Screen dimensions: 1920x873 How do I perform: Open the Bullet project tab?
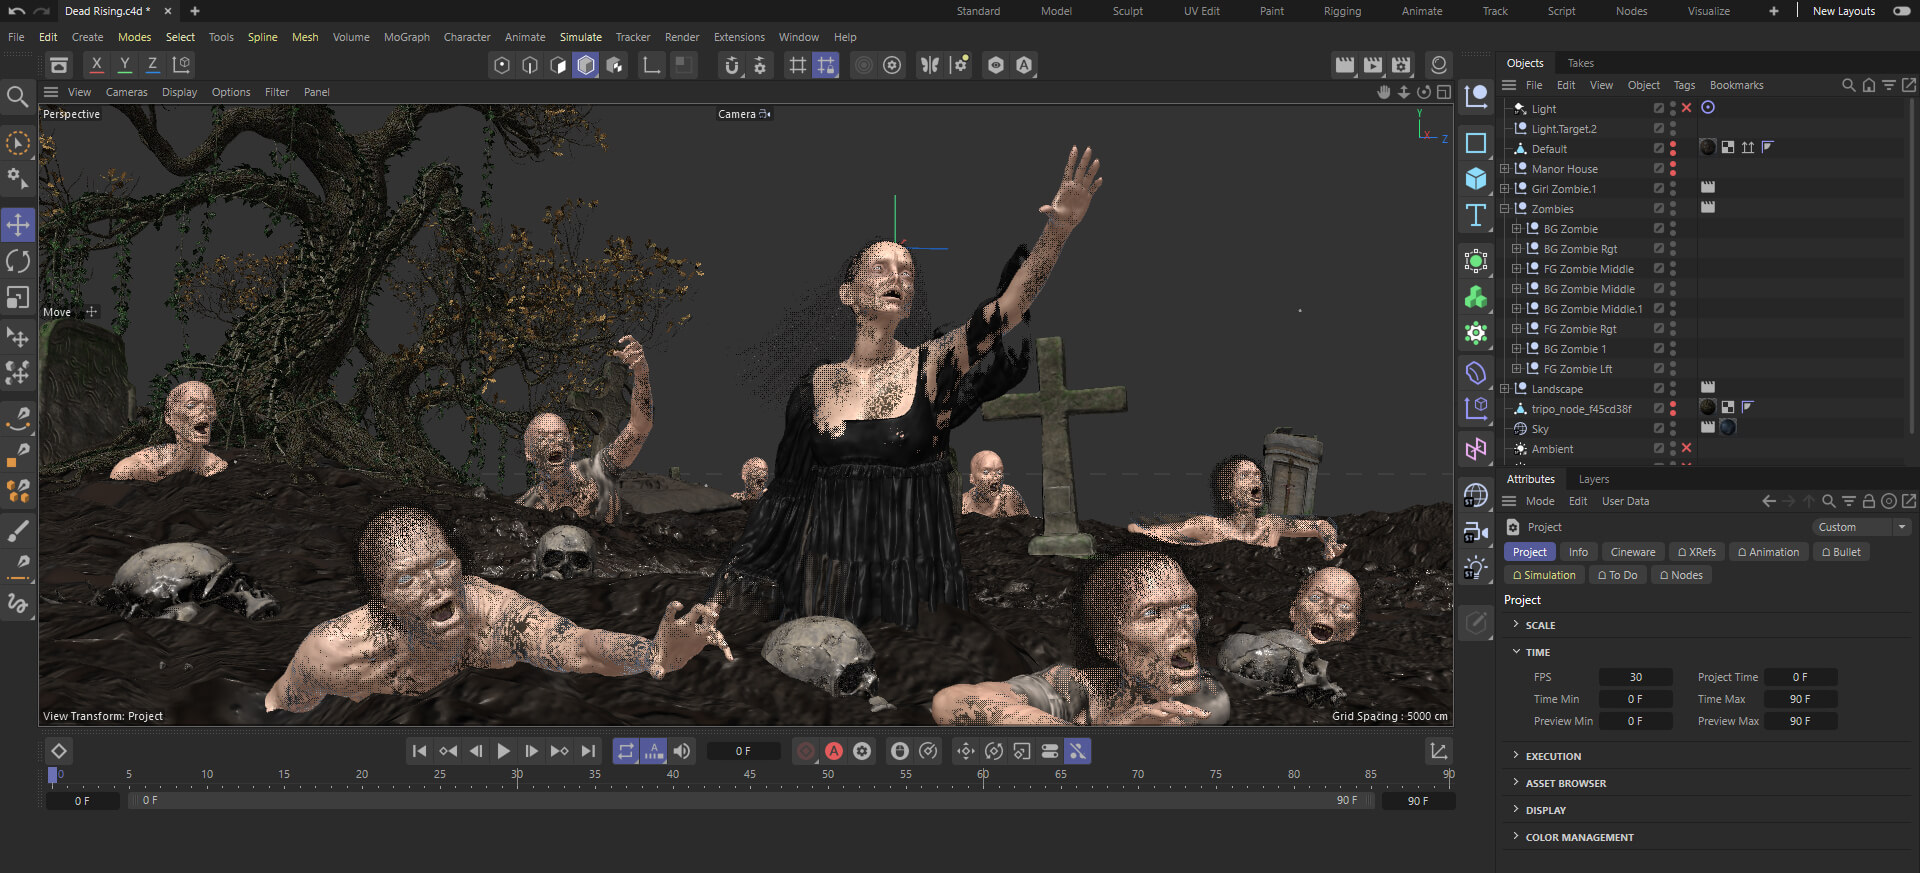pyautogui.click(x=1841, y=552)
